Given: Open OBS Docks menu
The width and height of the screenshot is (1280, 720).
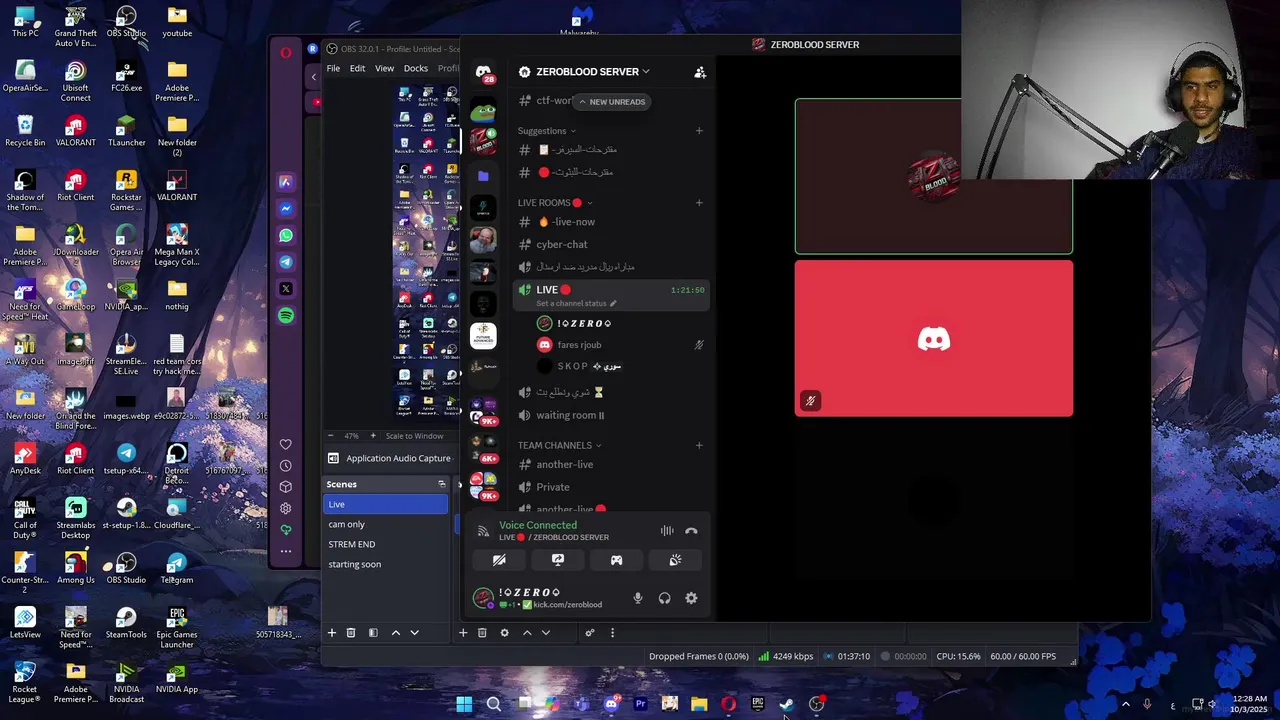Looking at the screenshot, I should pyautogui.click(x=416, y=68).
